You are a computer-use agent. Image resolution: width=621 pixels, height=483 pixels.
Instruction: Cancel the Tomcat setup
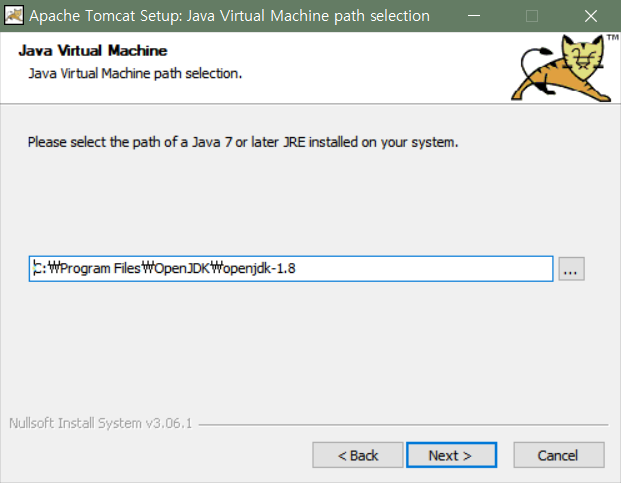559,455
